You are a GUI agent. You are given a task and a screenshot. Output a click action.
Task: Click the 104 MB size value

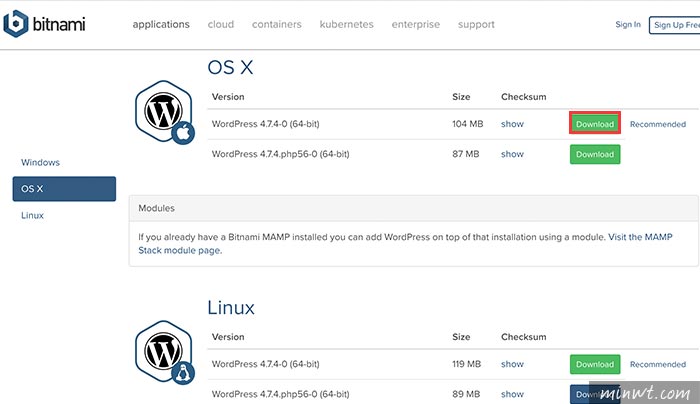point(467,124)
